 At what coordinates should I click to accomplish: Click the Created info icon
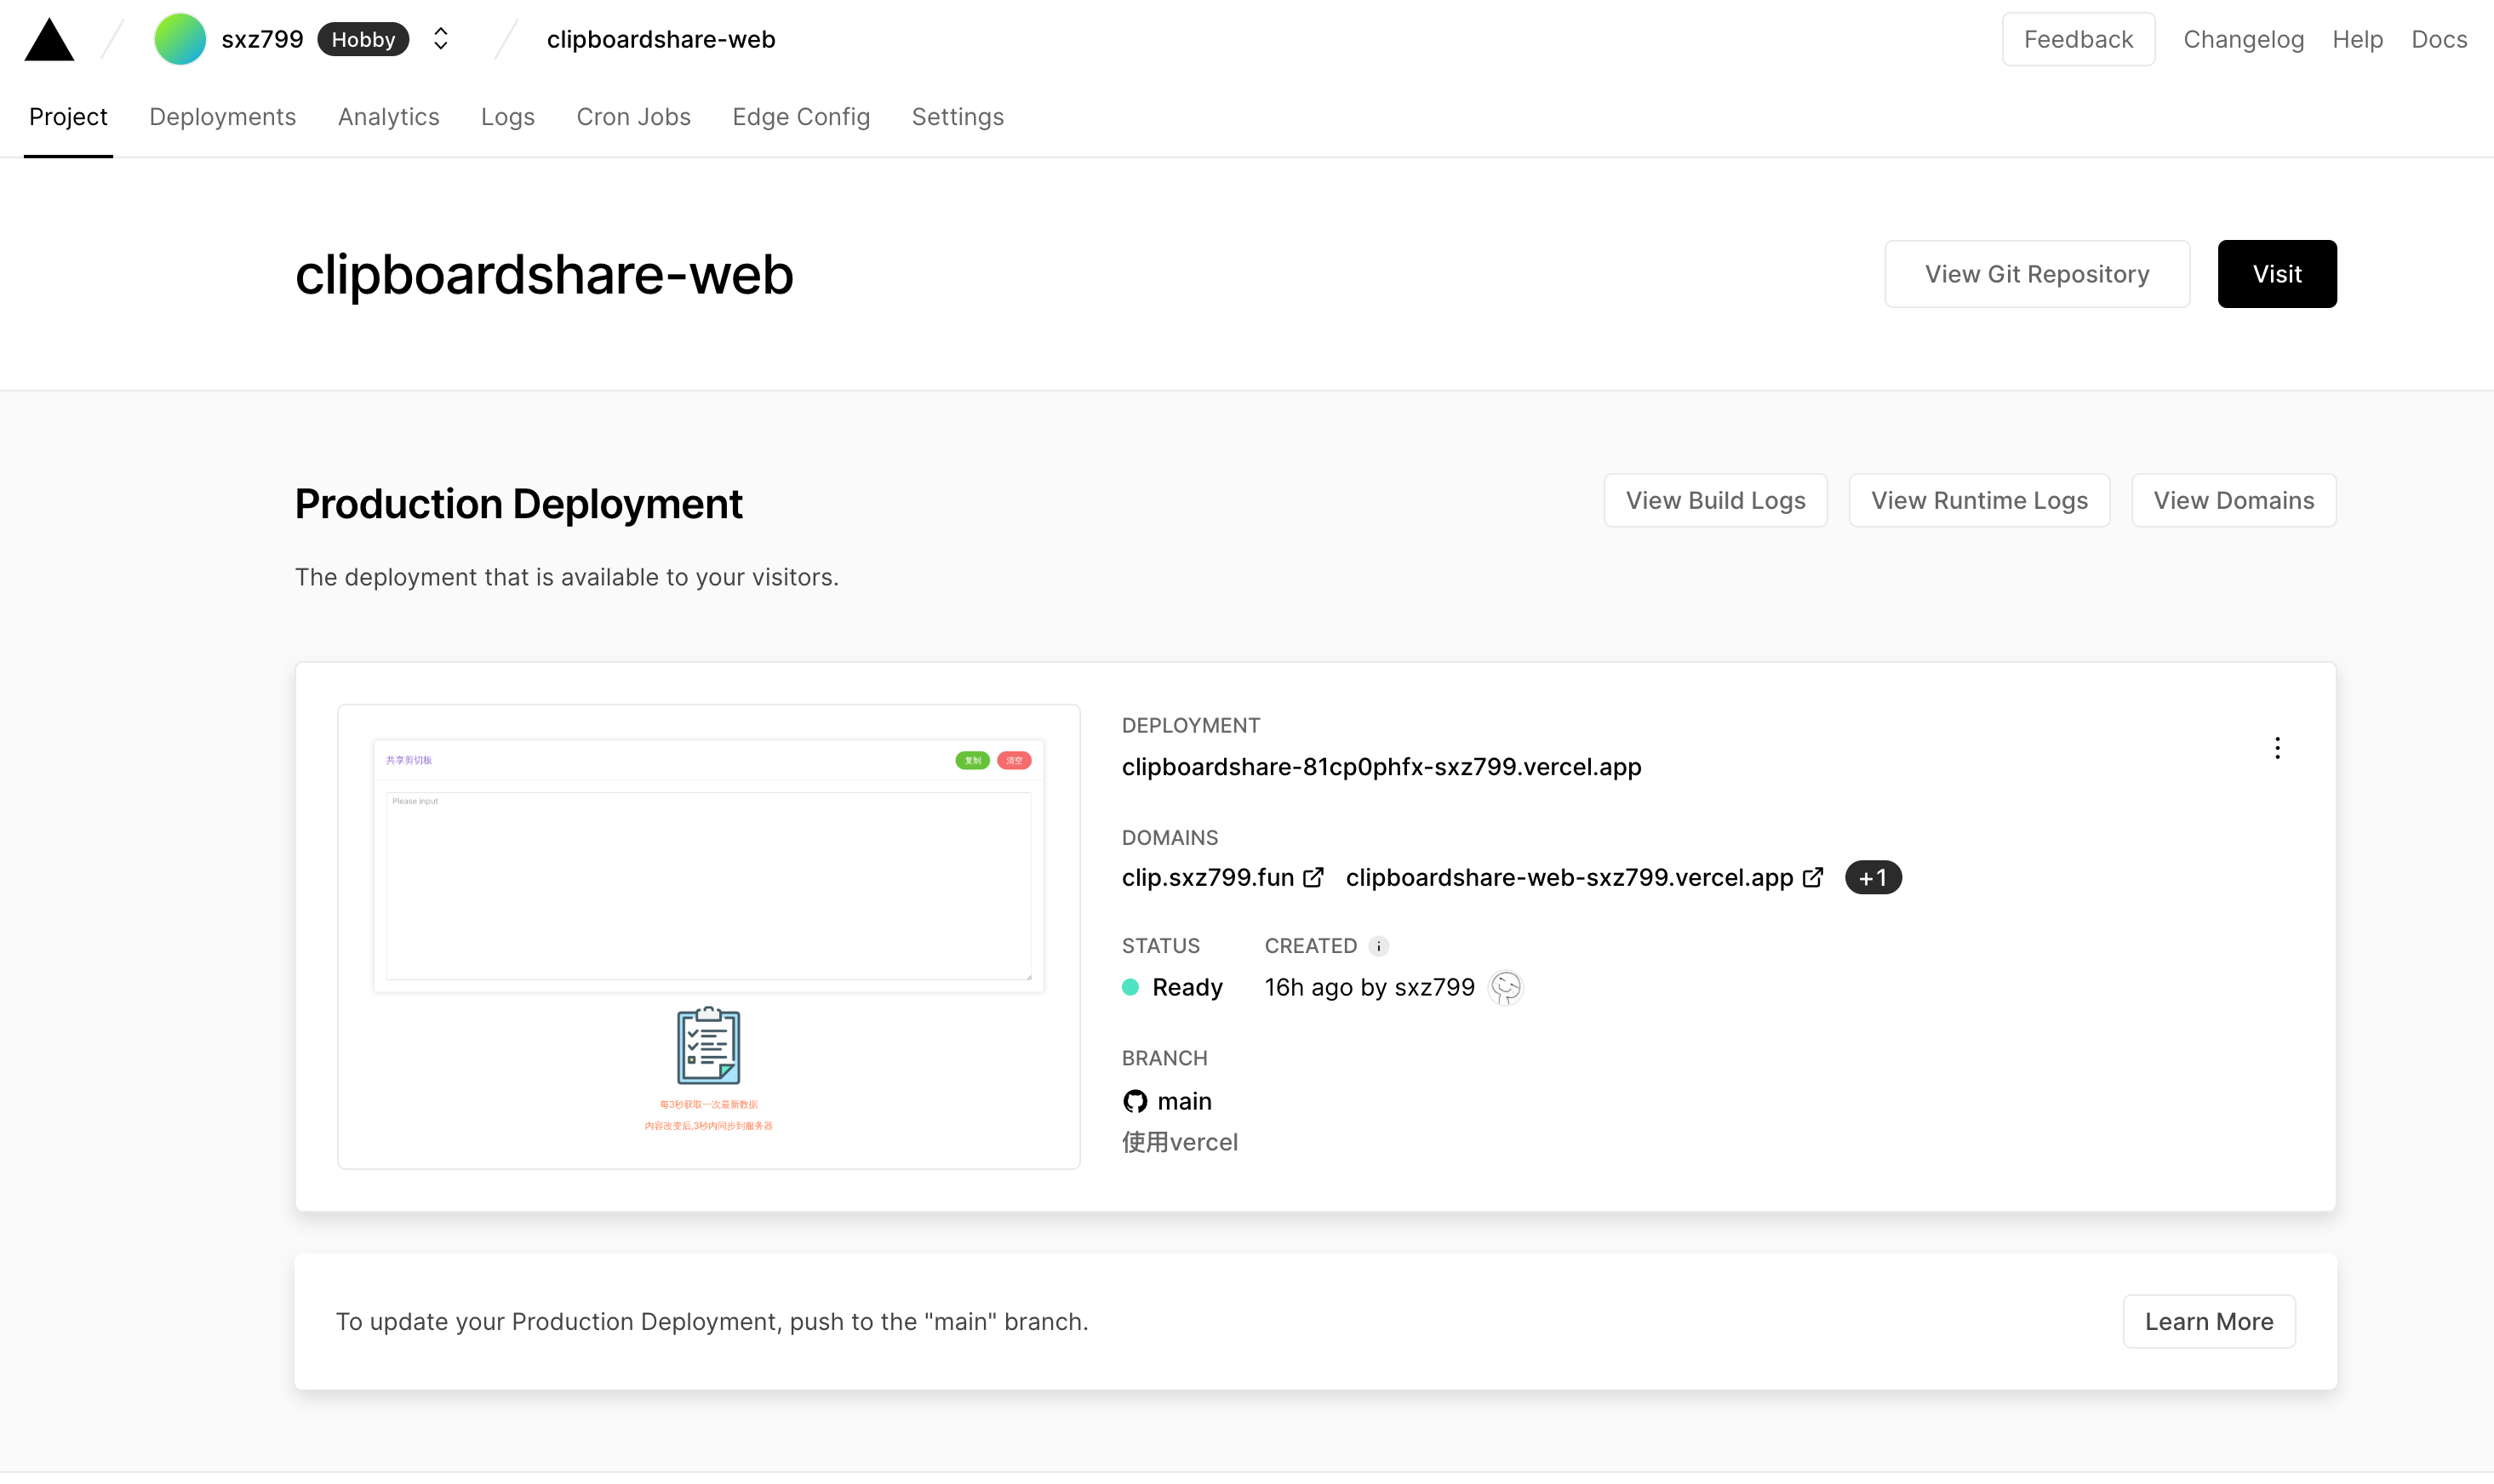(1379, 946)
